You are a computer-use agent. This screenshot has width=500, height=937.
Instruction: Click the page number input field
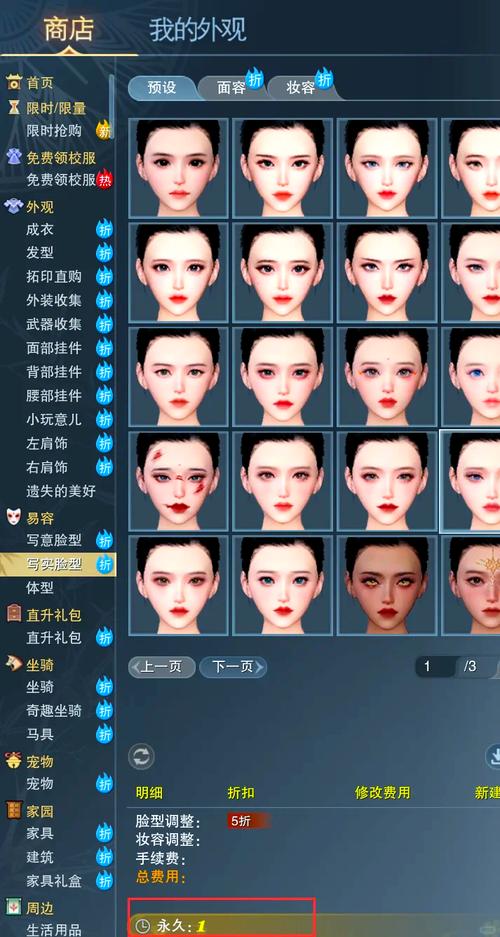434,666
